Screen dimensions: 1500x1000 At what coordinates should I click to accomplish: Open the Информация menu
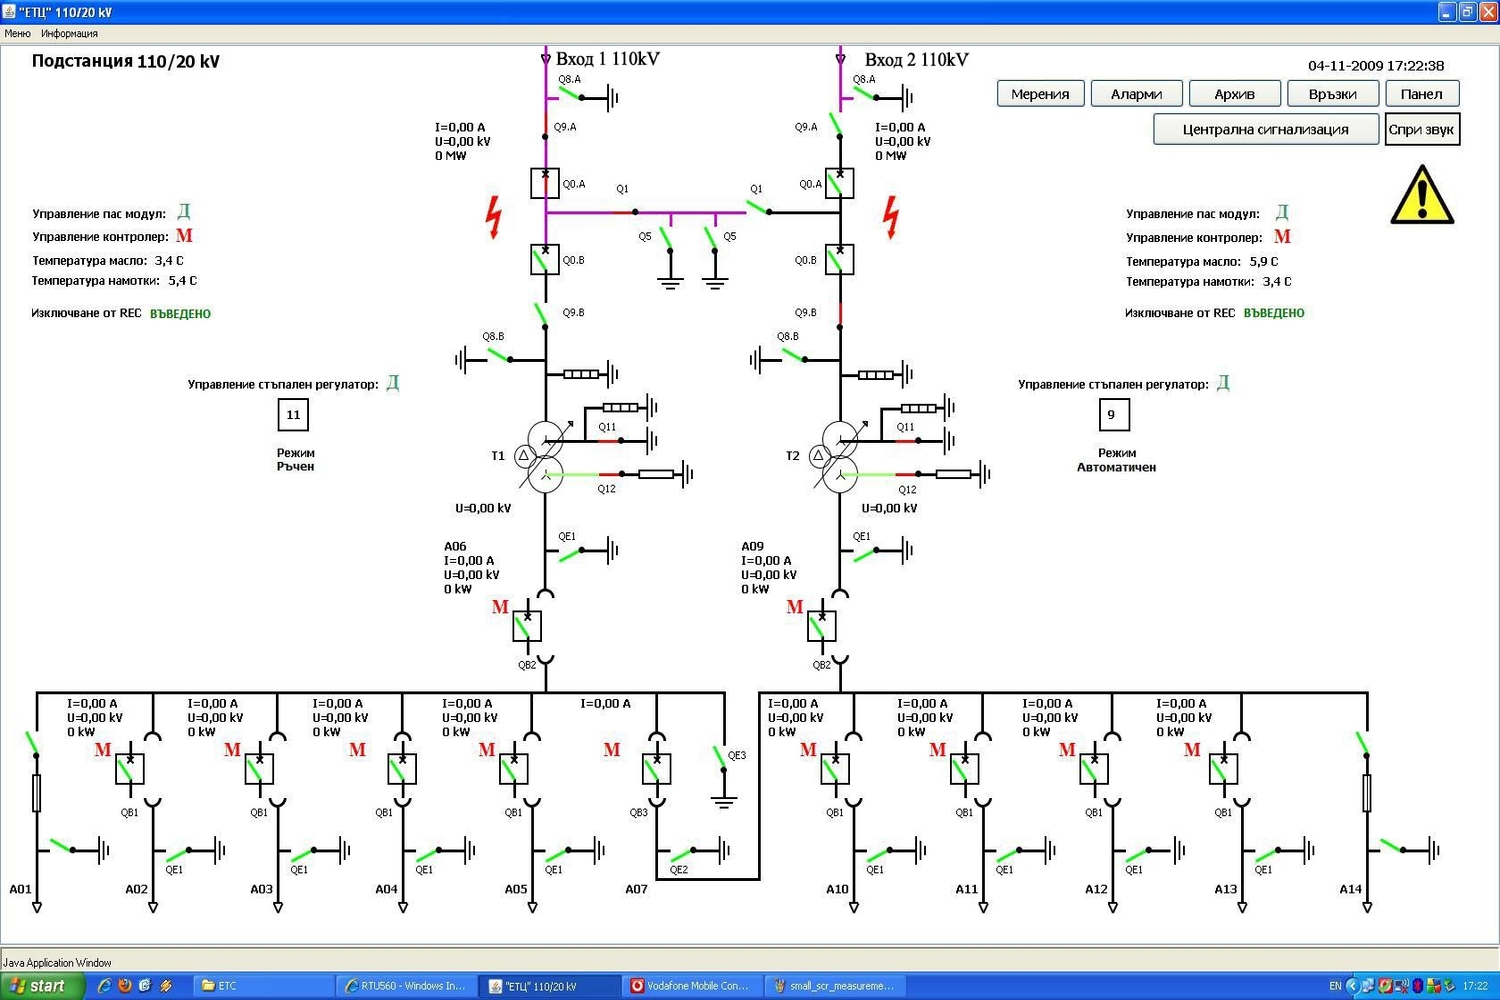(69, 33)
